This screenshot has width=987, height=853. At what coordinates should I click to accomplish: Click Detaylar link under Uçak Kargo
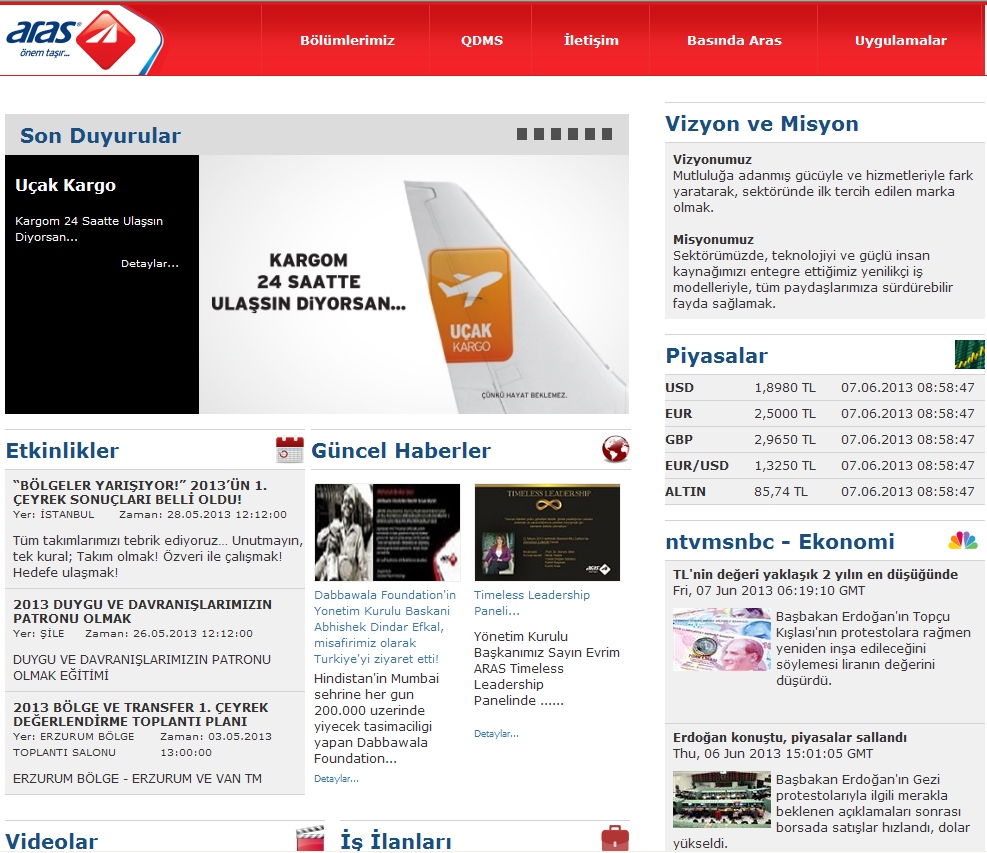tap(150, 264)
